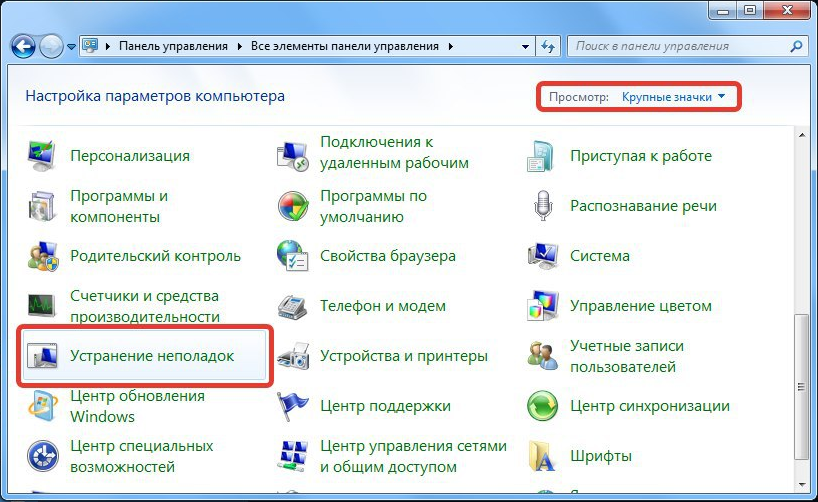Click the Счетчики и средства производительности icon
The width and height of the screenshot is (818, 502).
(x=42, y=306)
